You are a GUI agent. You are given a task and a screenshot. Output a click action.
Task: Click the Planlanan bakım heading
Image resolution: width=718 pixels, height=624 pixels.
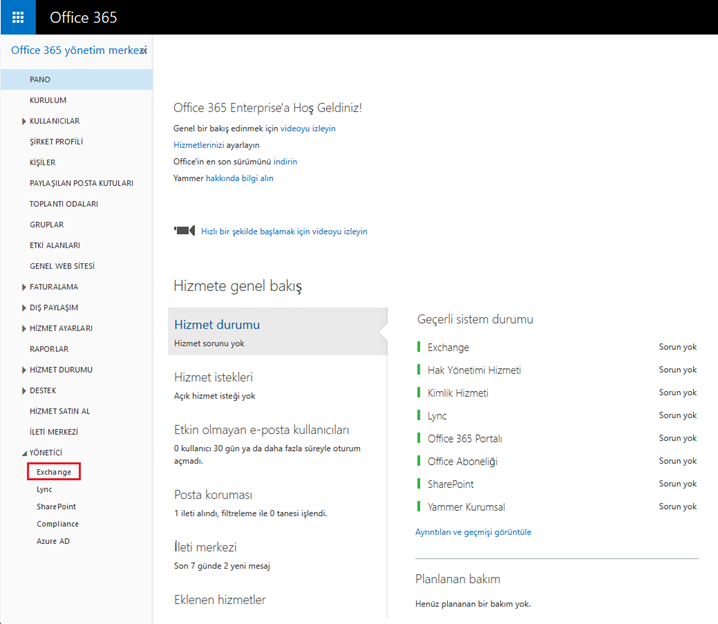[457, 579]
